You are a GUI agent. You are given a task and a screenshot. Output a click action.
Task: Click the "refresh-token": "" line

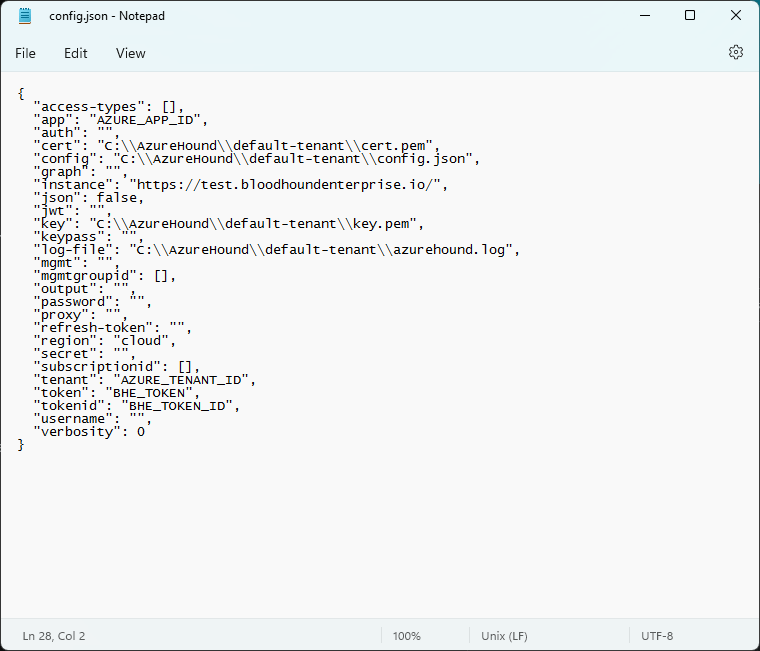(x=112, y=328)
